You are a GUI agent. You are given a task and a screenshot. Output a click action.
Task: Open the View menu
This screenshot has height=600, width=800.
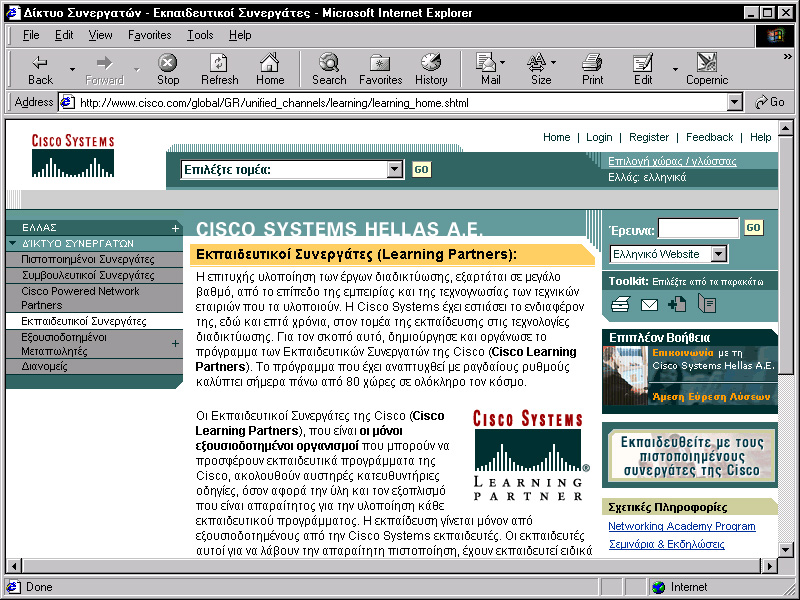click(x=100, y=35)
